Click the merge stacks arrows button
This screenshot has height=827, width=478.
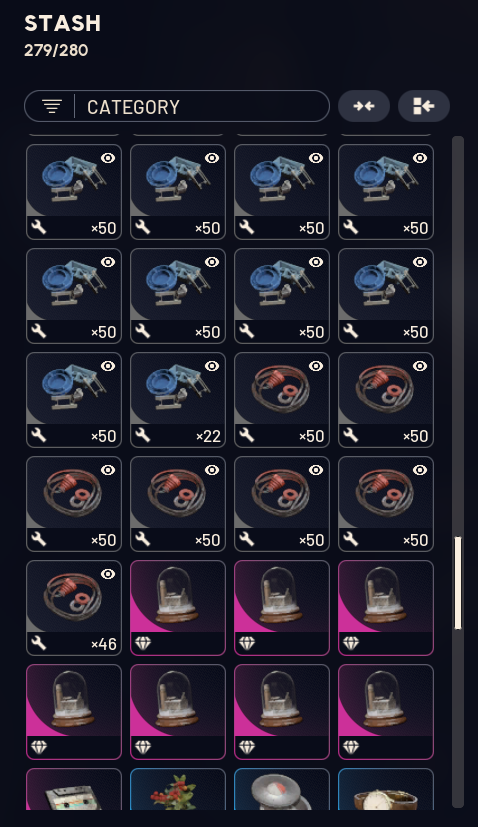(x=364, y=106)
